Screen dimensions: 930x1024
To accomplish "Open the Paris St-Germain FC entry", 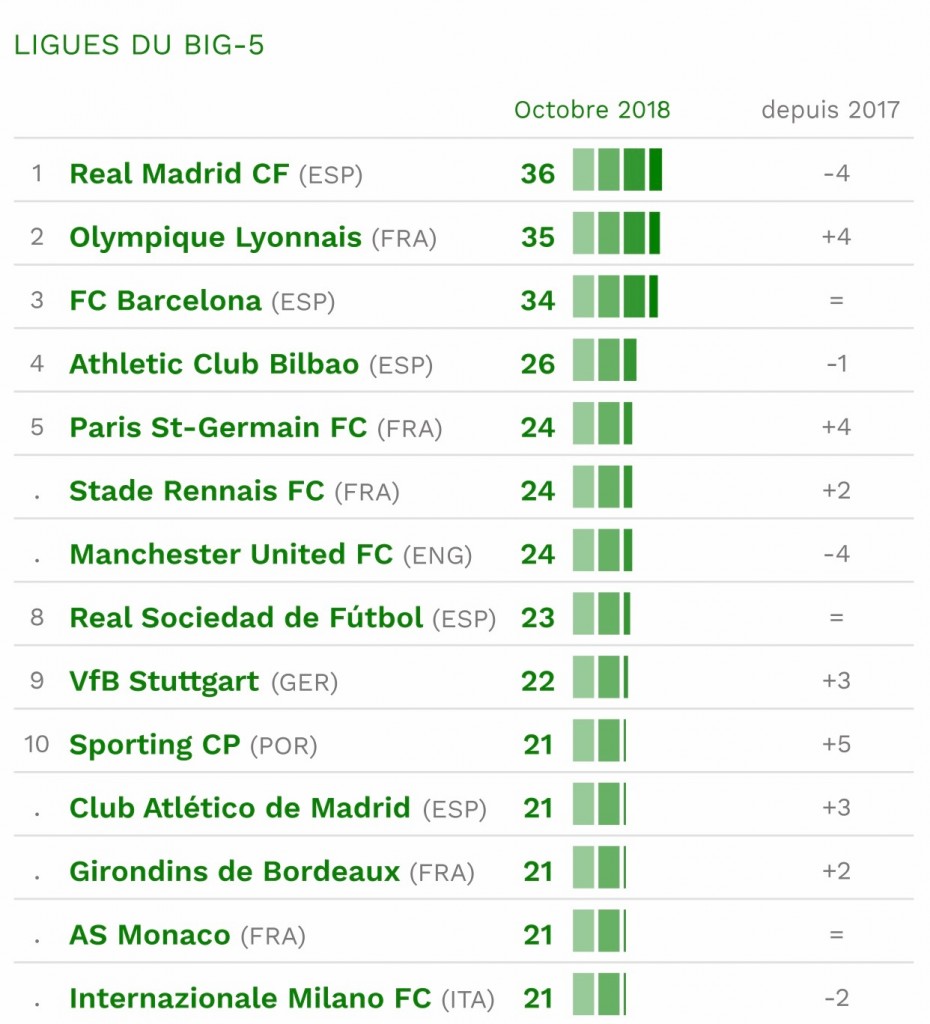I will tap(218, 427).
